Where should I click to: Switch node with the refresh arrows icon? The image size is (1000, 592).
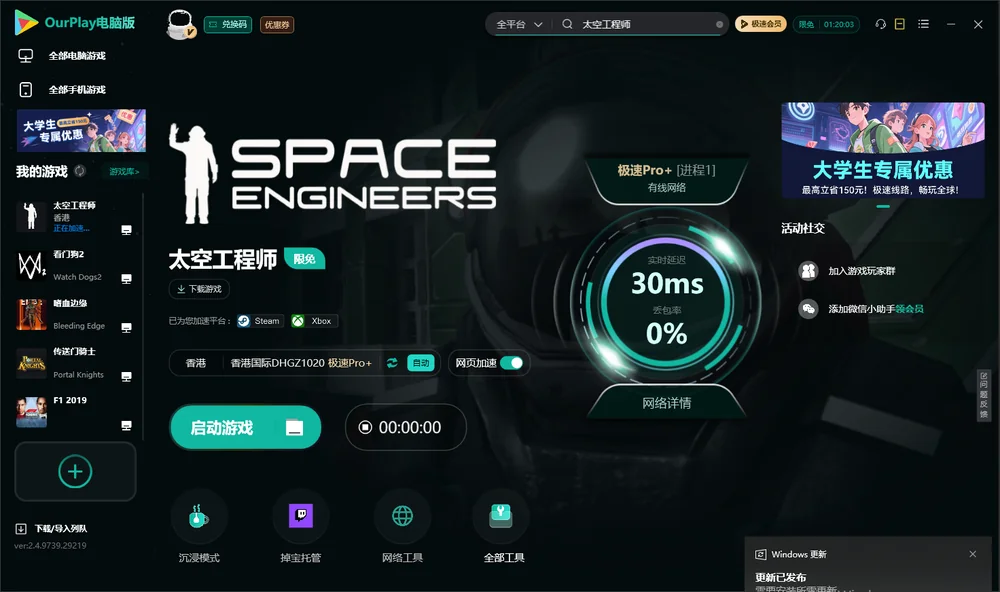coord(392,363)
